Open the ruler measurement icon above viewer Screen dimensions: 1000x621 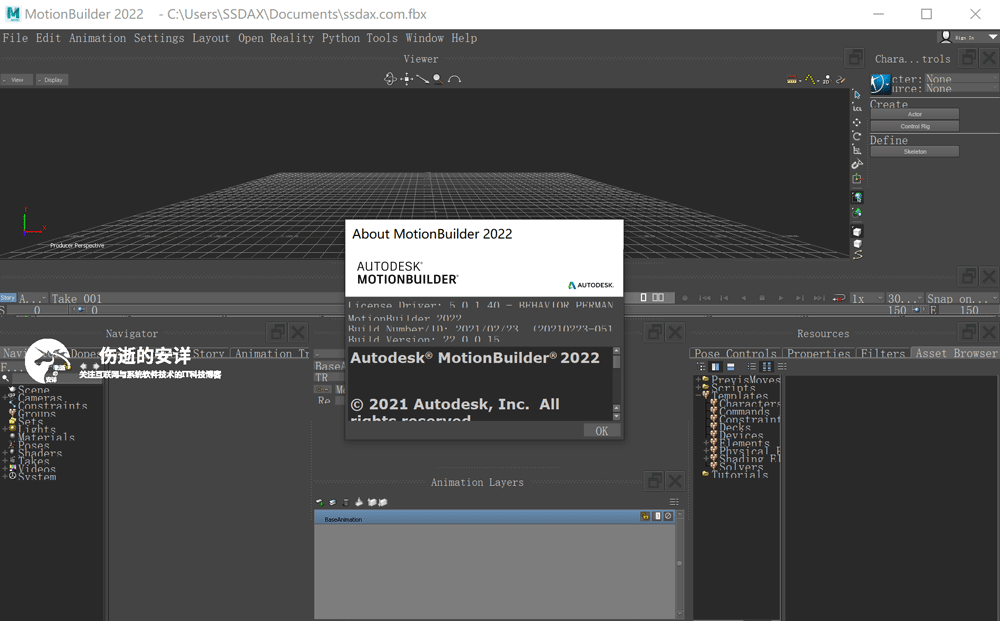click(792, 80)
